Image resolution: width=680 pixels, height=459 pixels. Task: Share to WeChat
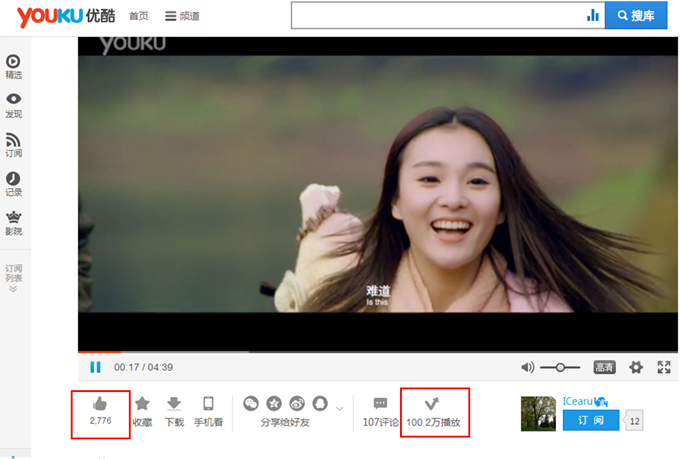point(251,403)
